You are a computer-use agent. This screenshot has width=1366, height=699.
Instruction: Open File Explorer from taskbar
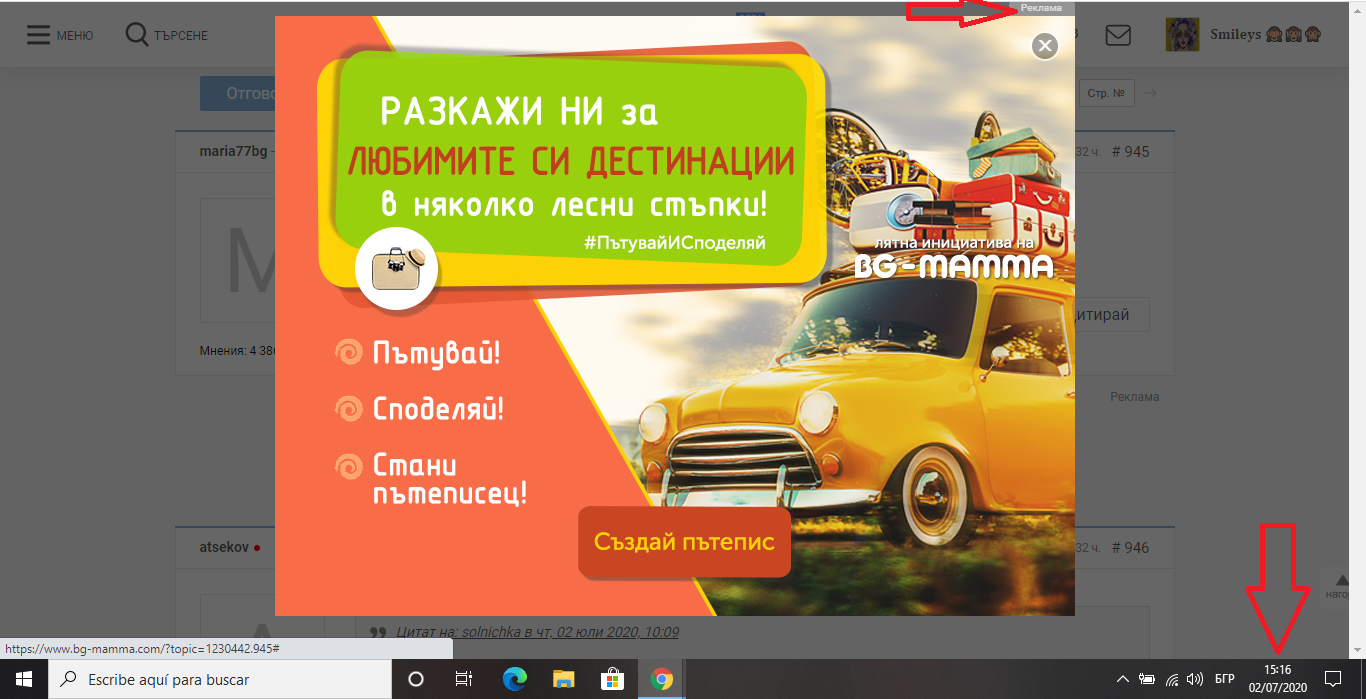(563, 679)
